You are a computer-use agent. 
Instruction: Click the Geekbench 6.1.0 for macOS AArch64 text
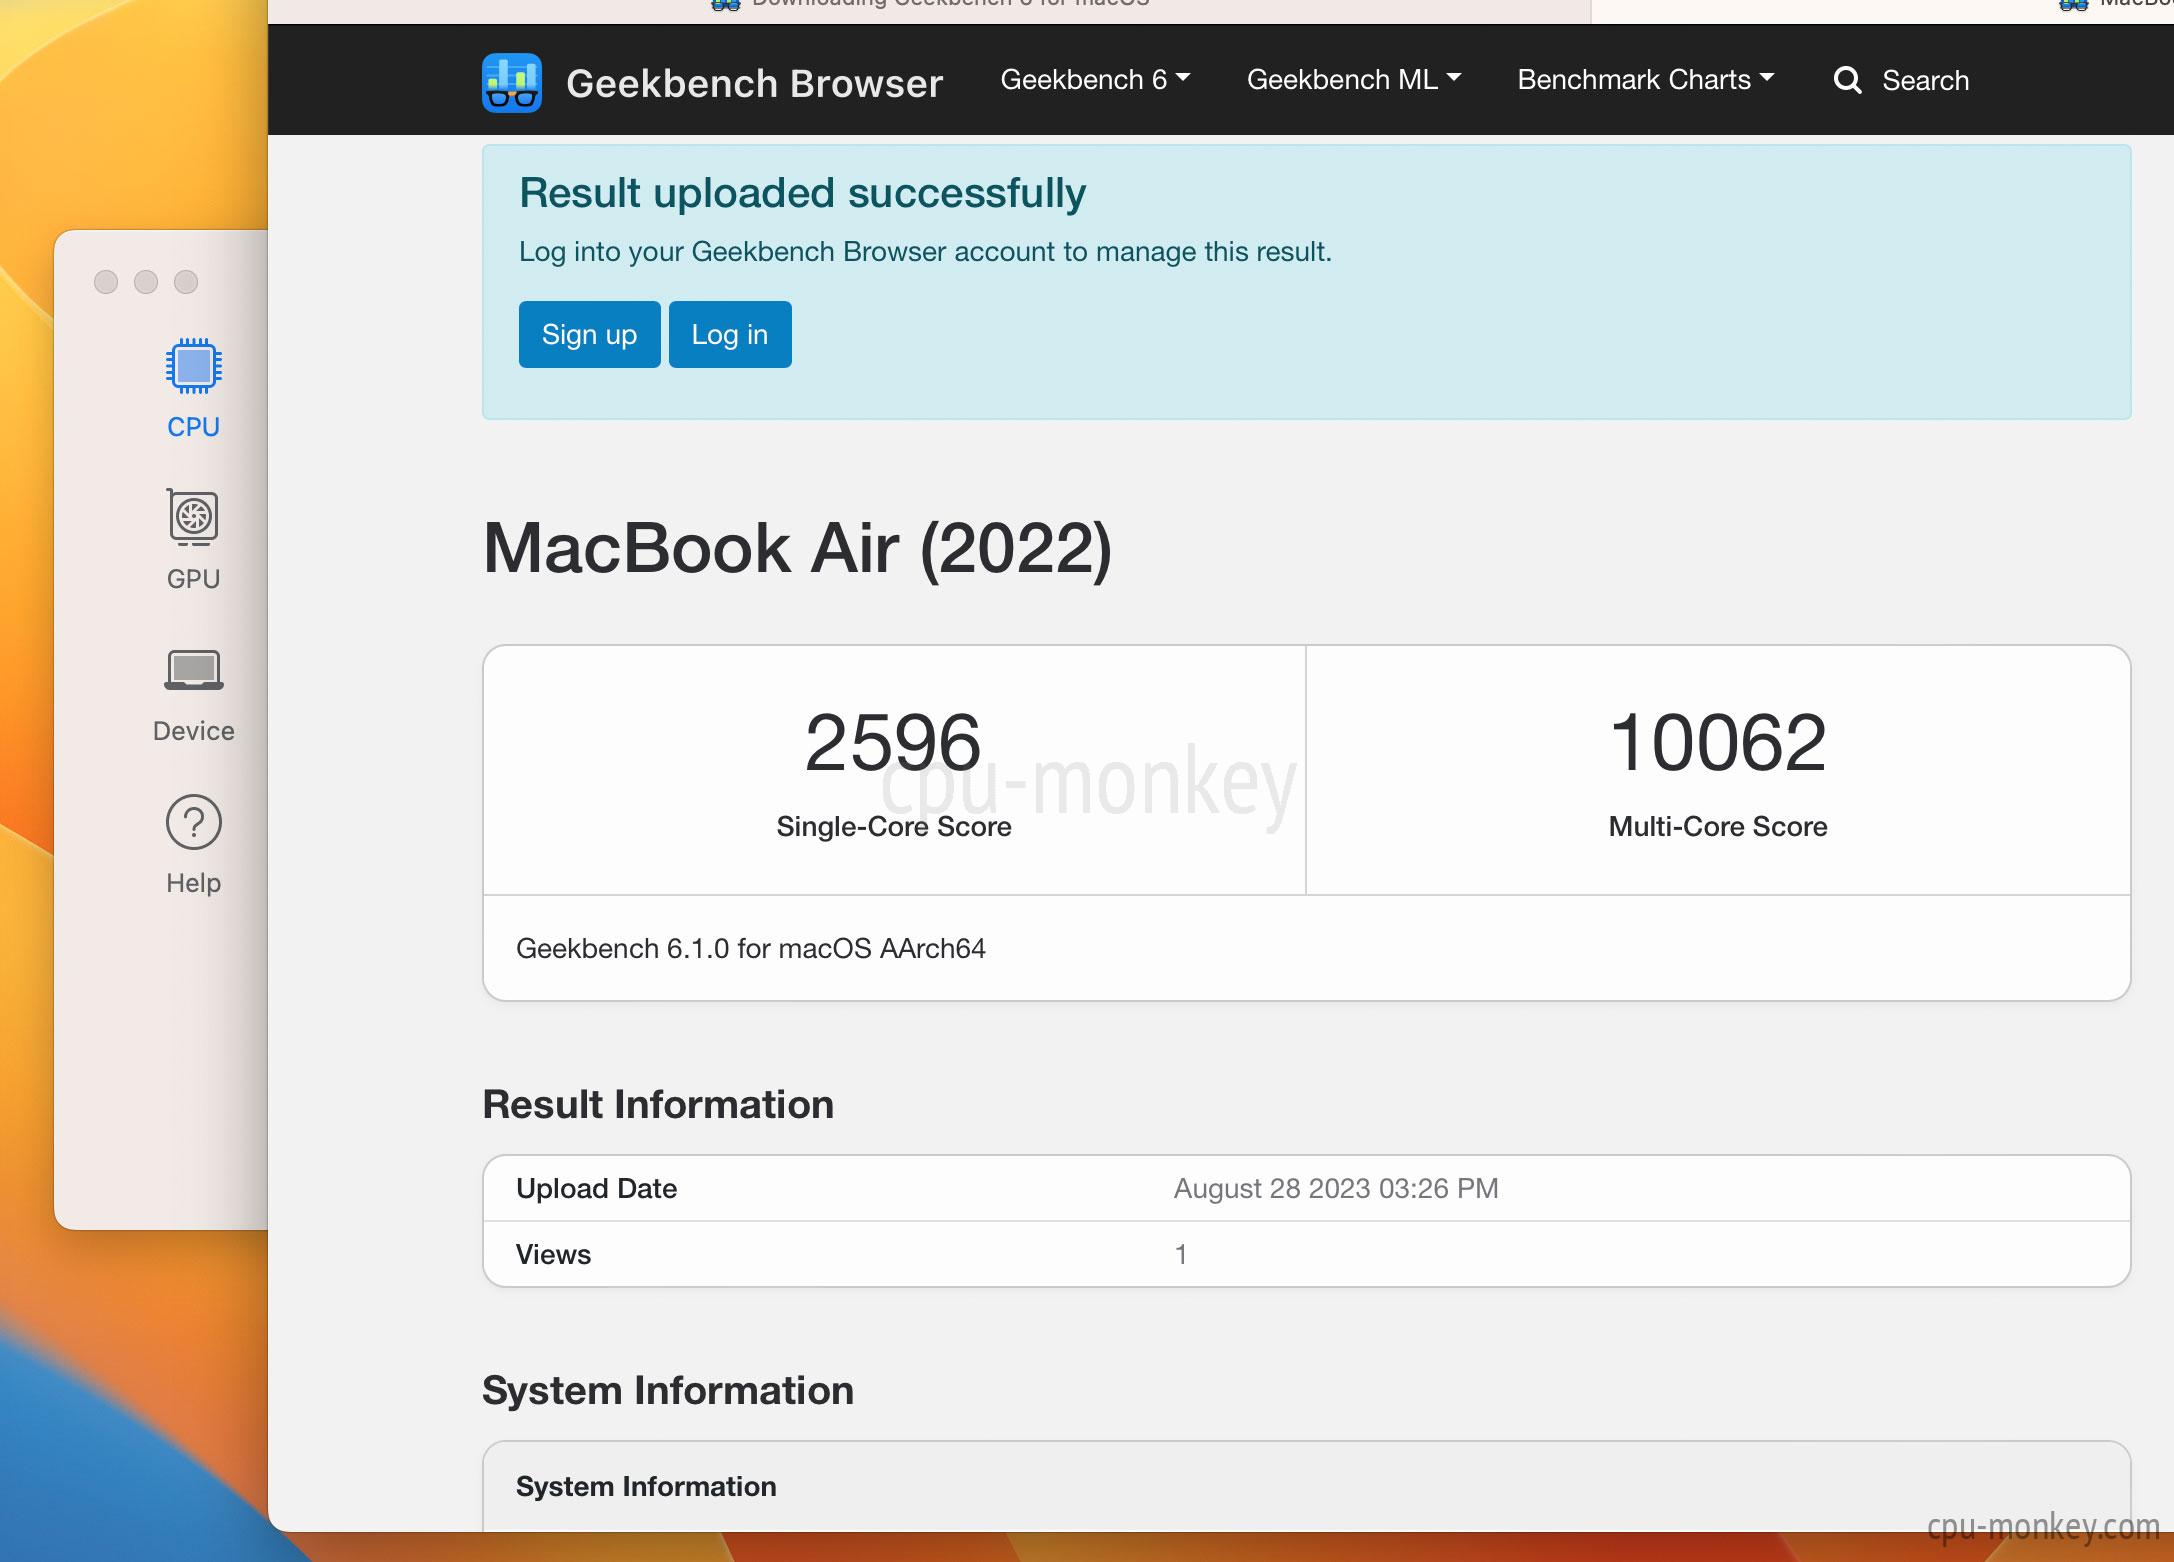[x=751, y=948]
